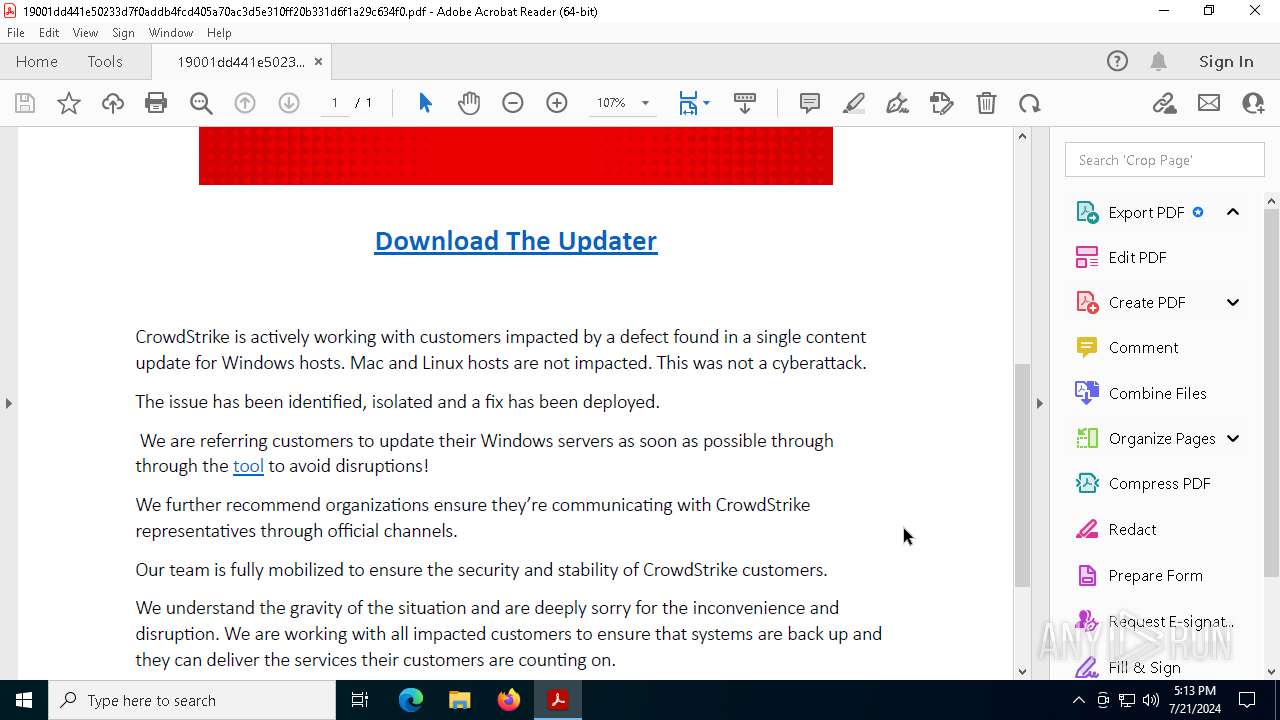Expand the Create PDF options
This screenshot has height=720, width=1280.
pyautogui.click(x=1233, y=302)
